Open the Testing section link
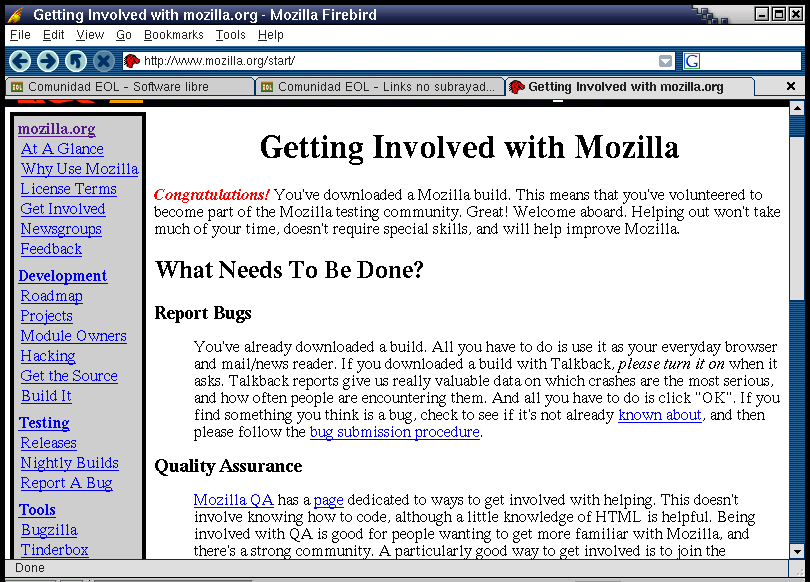The height and width of the screenshot is (582, 810). (44, 423)
